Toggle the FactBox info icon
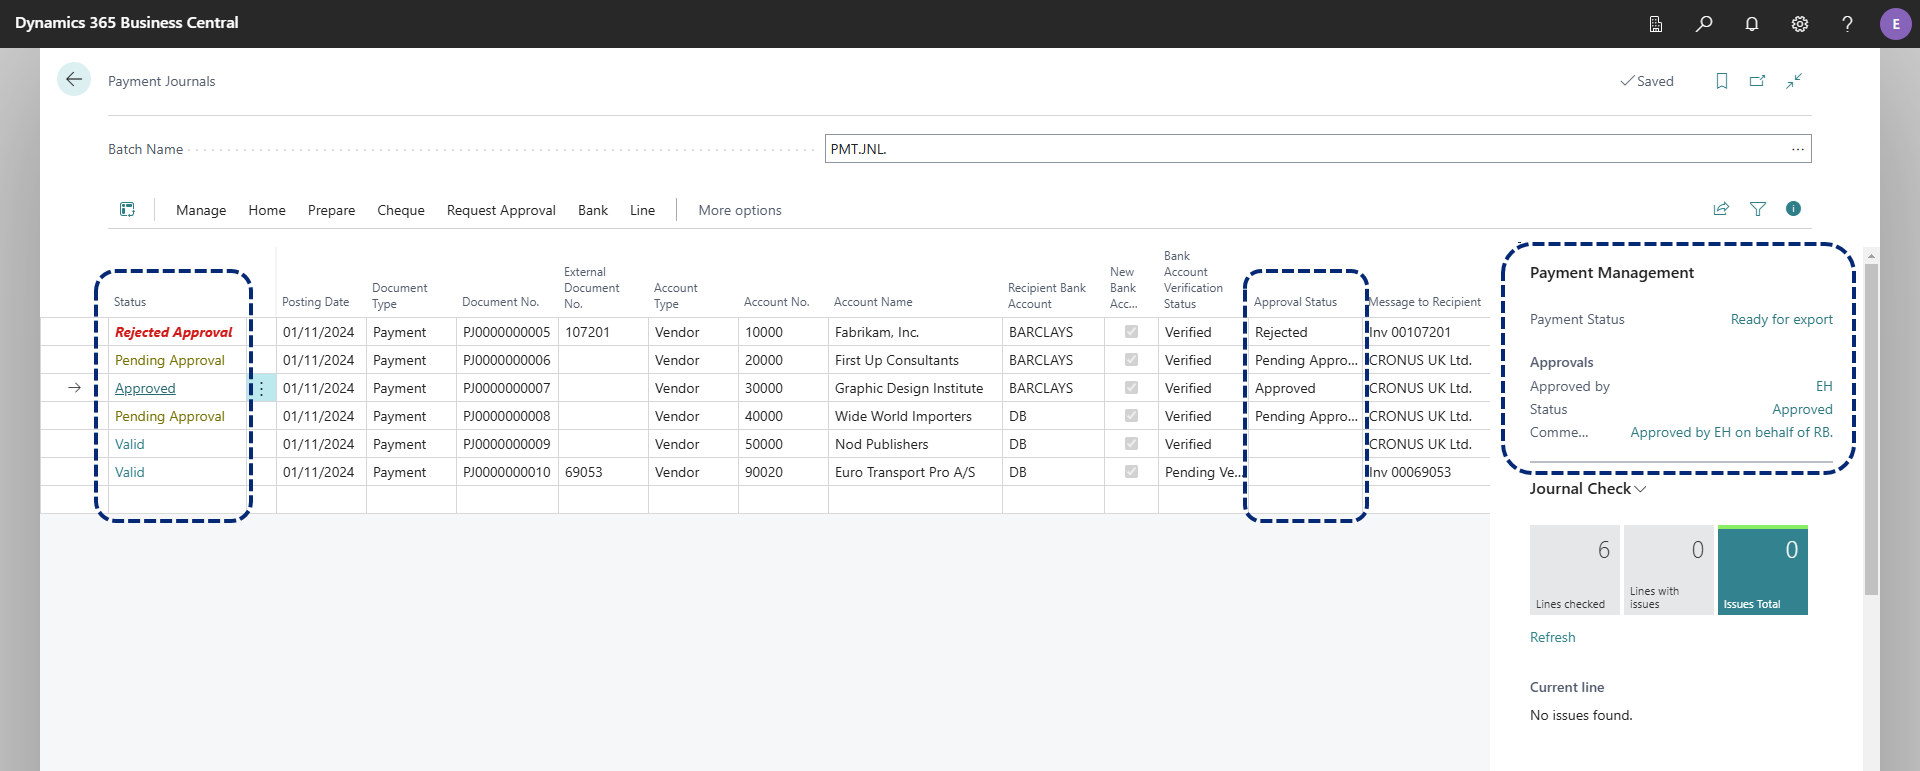The height and width of the screenshot is (771, 1920). click(x=1794, y=209)
